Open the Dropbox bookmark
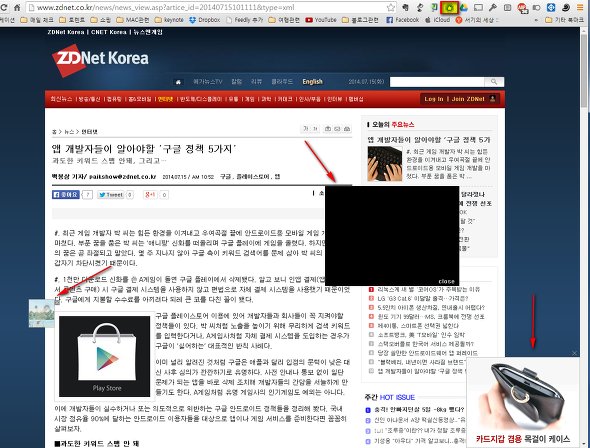Viewport: 590px width, 448px height. coord(204,20)
